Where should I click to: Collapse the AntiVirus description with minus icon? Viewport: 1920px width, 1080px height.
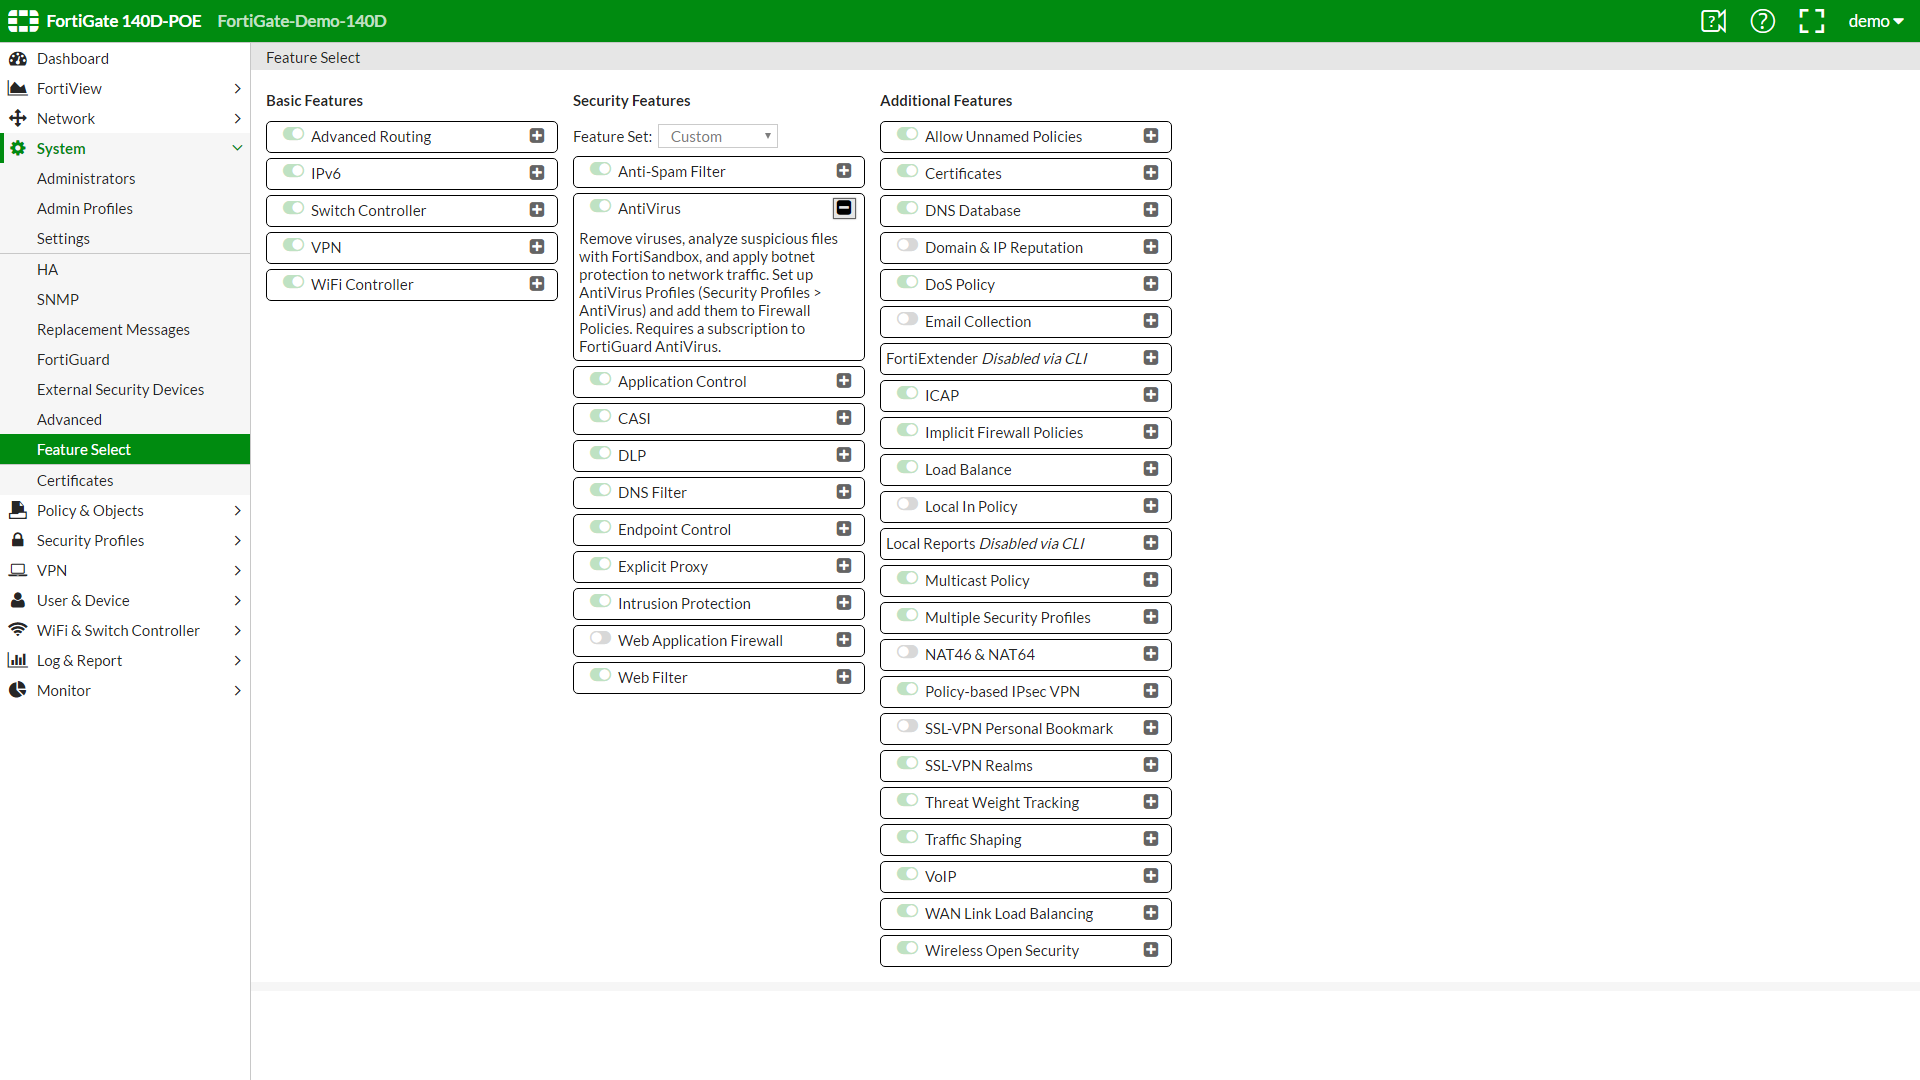pyautogui.click(x=844, y=208)
